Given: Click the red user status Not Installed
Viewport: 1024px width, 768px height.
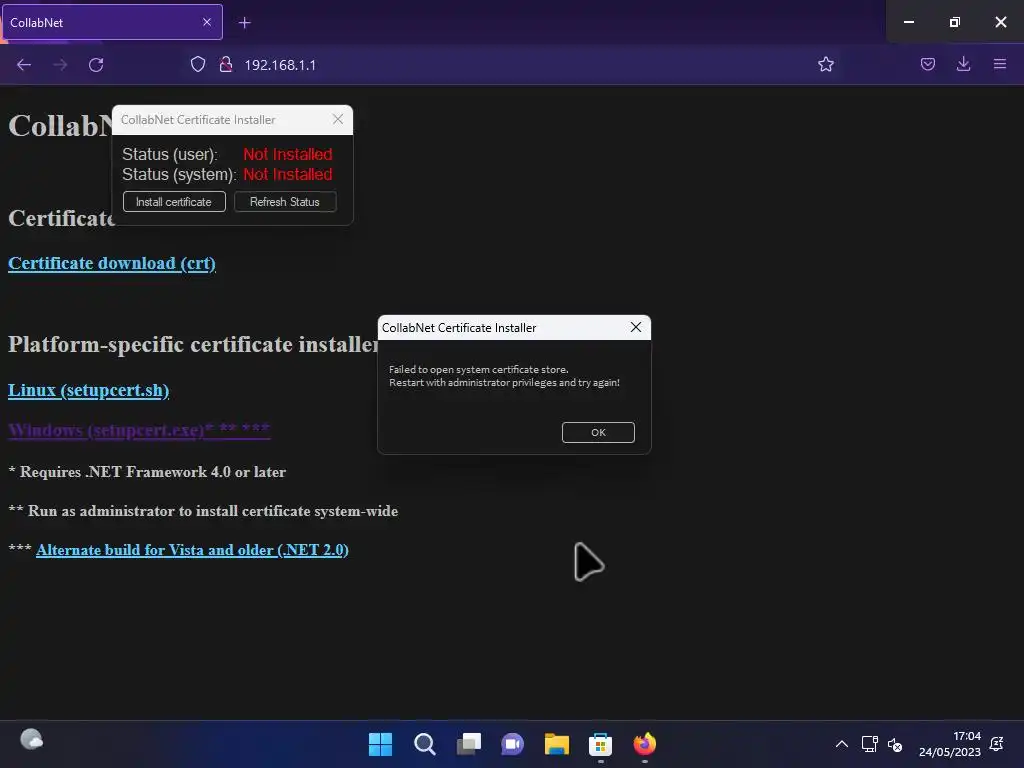Looking at the screenshot, I should pyautogui.click(x=287, y=154).
